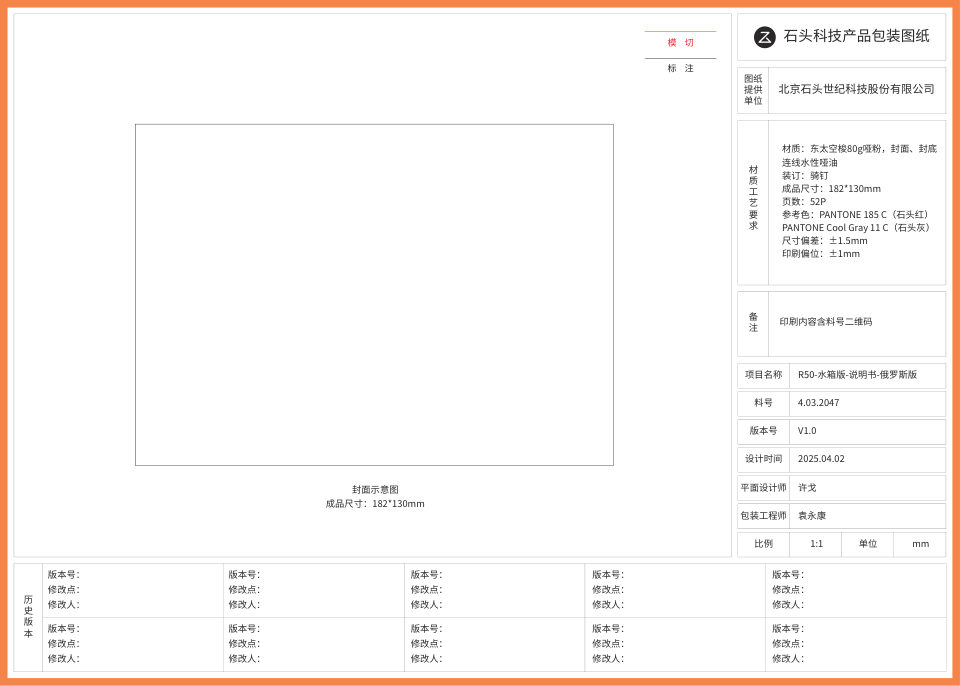Screen dimensions: 960x686
Task: Click the 图纸提供单位 label cell
Action: tap(753, 89)
